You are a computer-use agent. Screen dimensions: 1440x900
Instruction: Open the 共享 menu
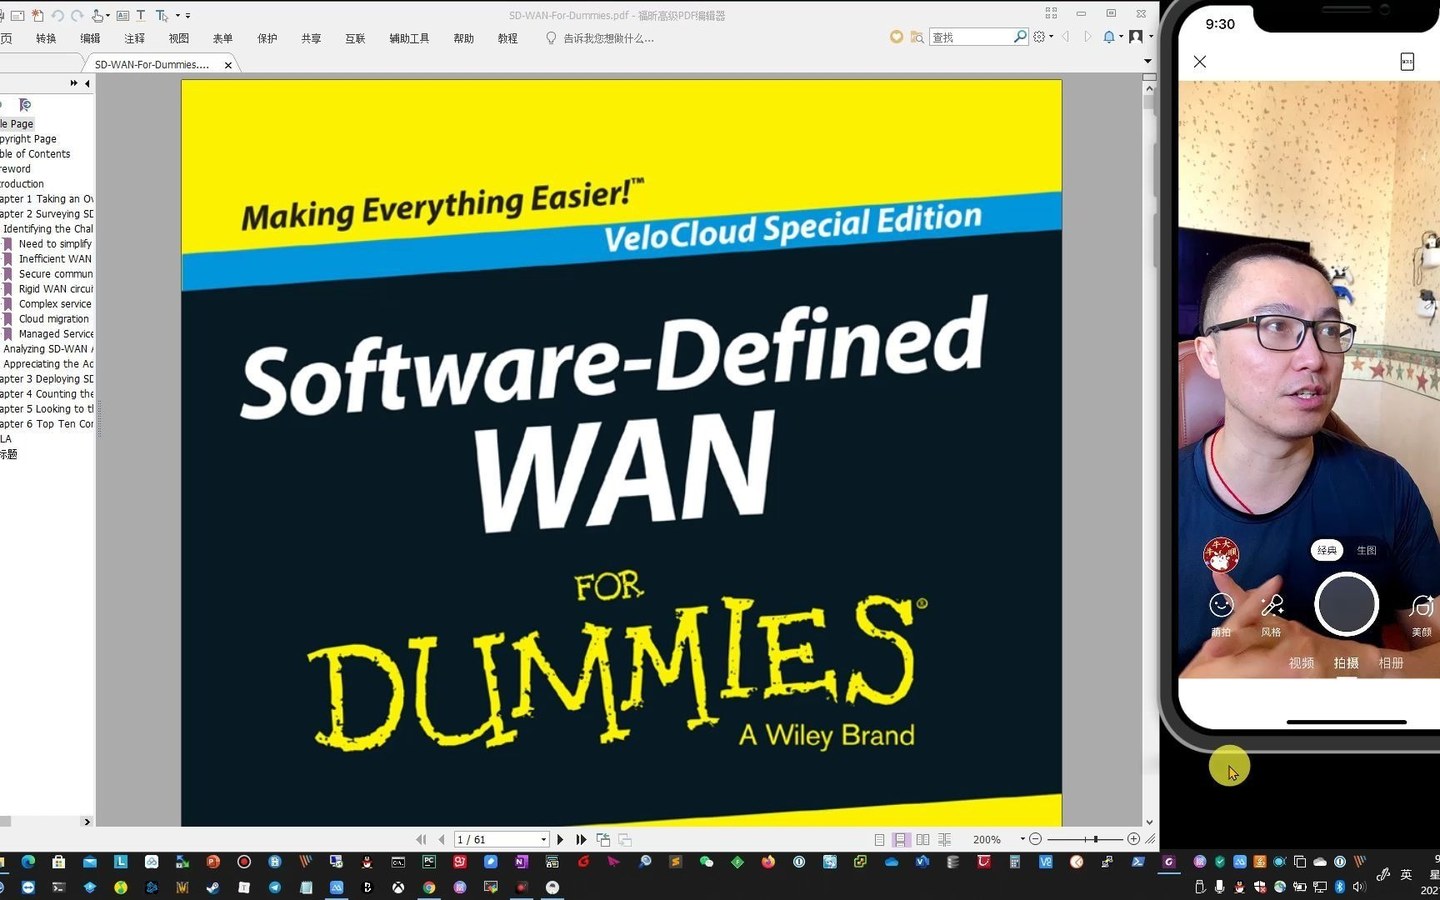pos(311,38)
